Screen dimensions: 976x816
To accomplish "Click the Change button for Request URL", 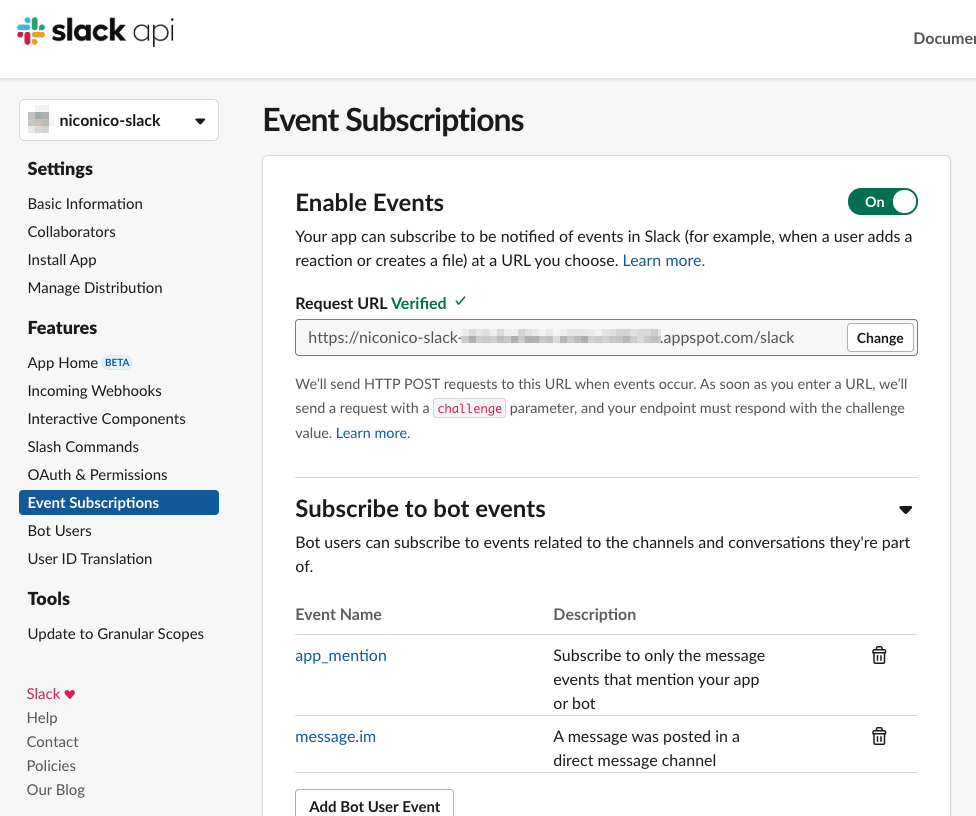I will pyautogui.click(x=880, y=338).
